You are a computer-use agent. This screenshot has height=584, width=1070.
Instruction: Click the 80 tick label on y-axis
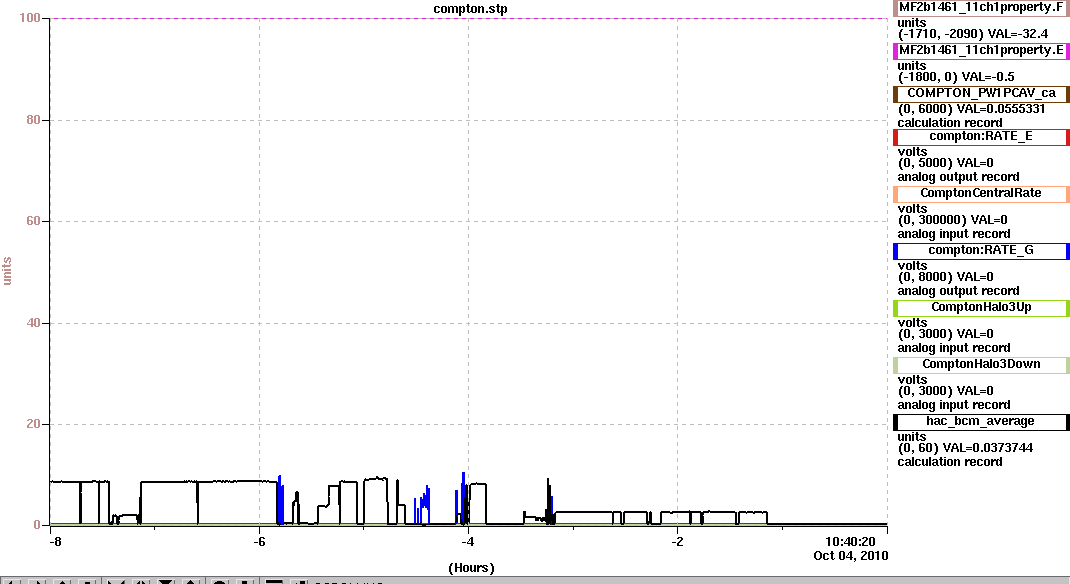(x=33, y=120)
